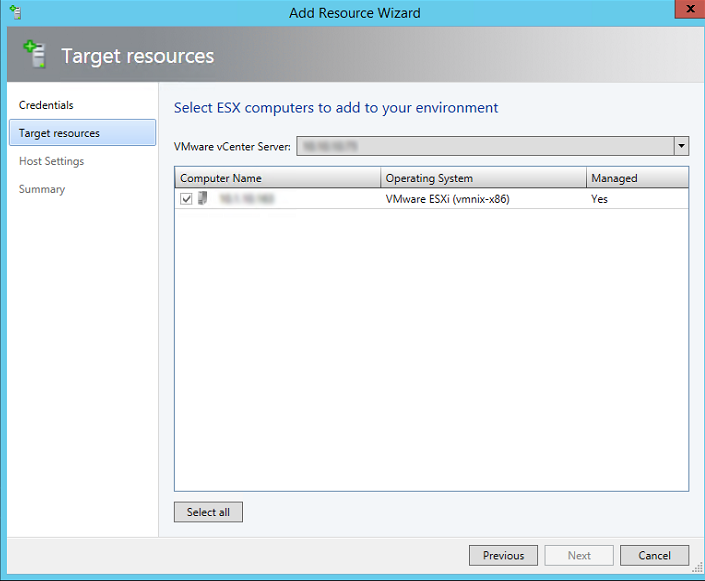Click the Select all button
The height and width of the screenshot is (581, 705).
pyautogui.click(x=208, y=512)
